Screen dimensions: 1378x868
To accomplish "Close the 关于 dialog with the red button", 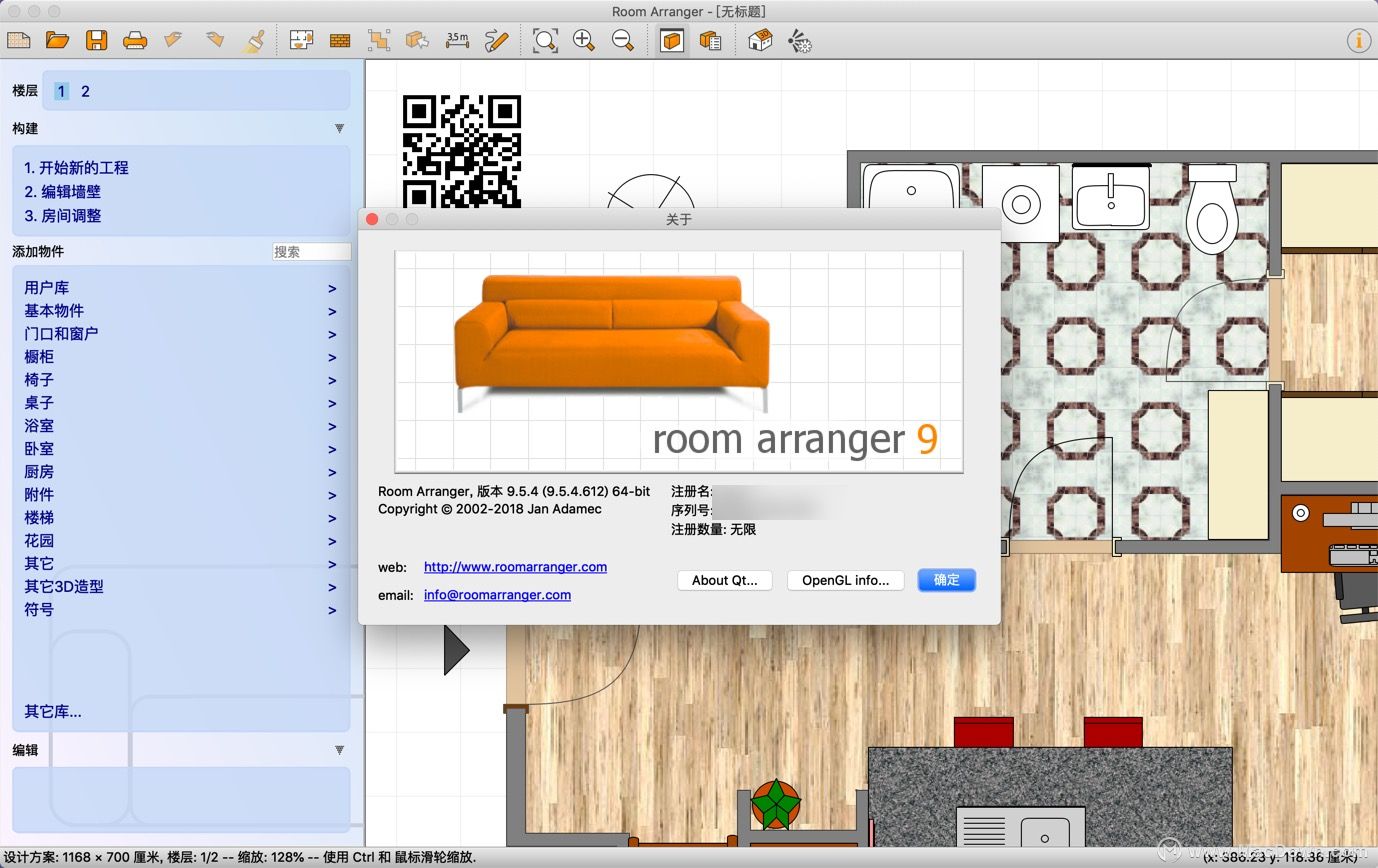I will click(372, 219).
